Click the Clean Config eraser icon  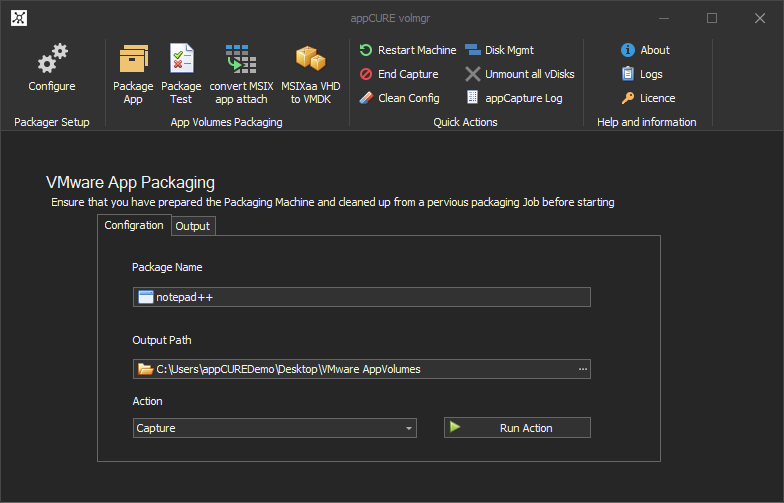tap(366, 98)
